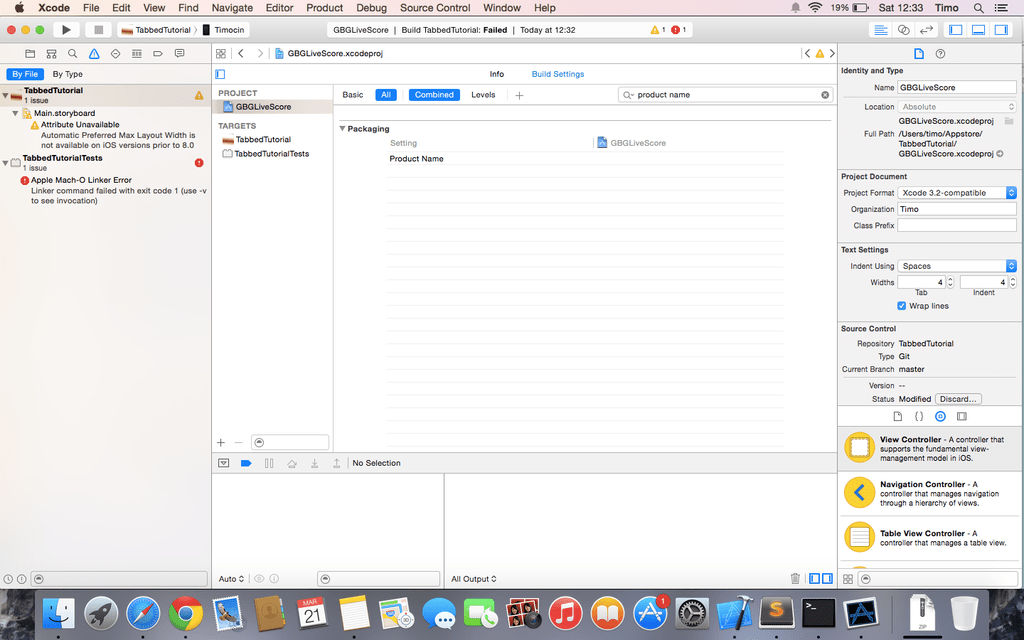This screenshot has width=1024, height=640.
Task: Clear the product name search field
Action: [825, 95]
